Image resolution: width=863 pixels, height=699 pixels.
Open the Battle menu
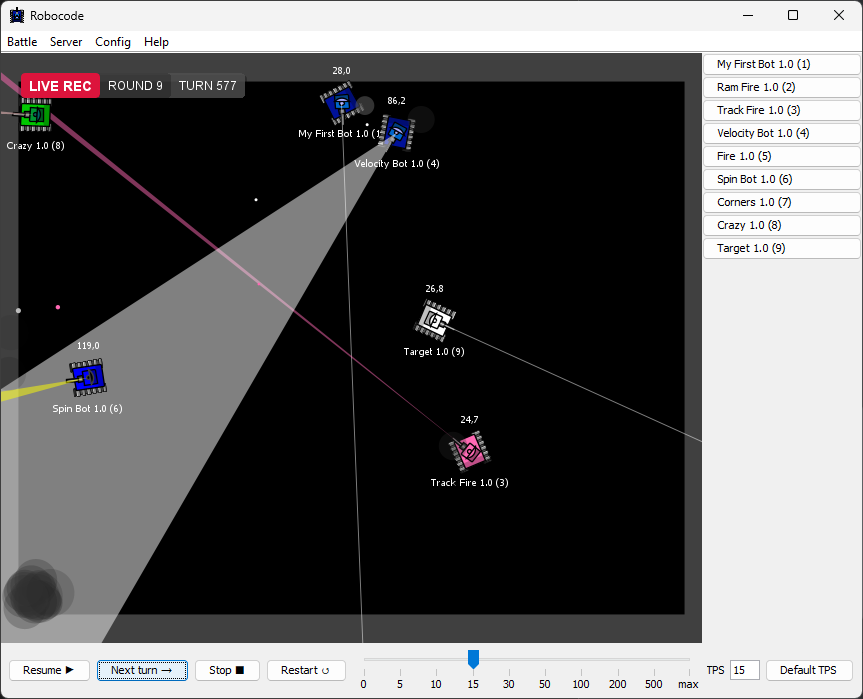22,42
